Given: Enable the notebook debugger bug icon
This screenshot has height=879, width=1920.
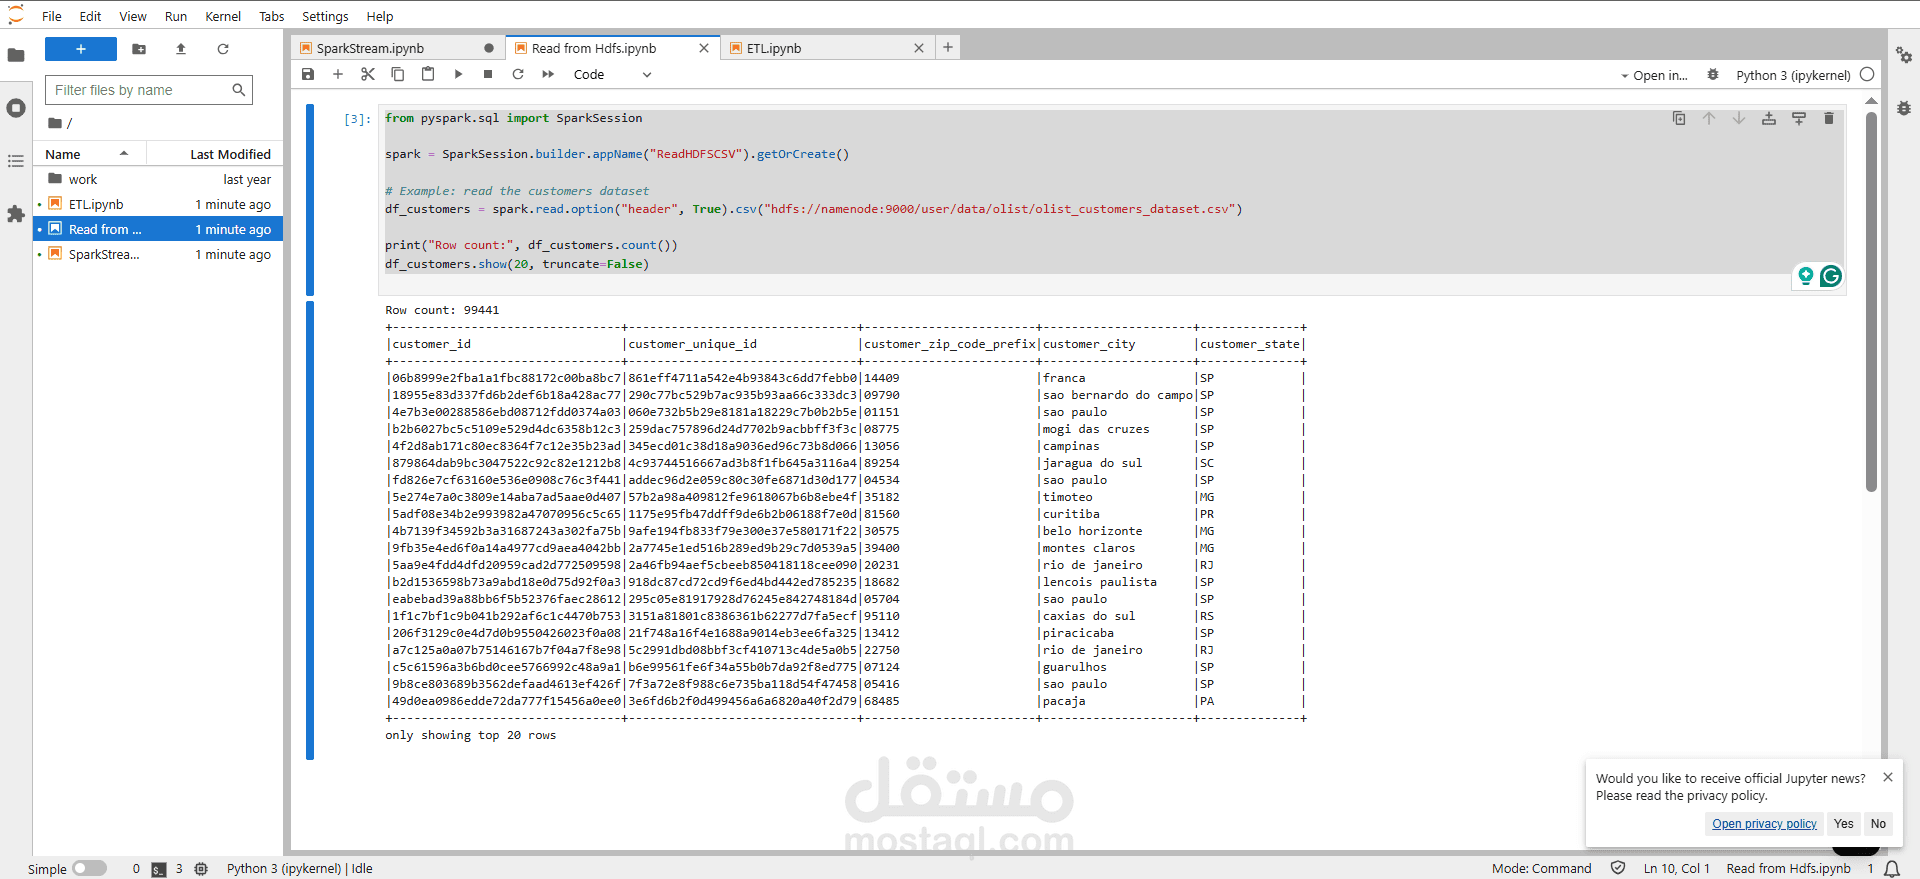Looking at the screenshot, I should pos(1713,75).
